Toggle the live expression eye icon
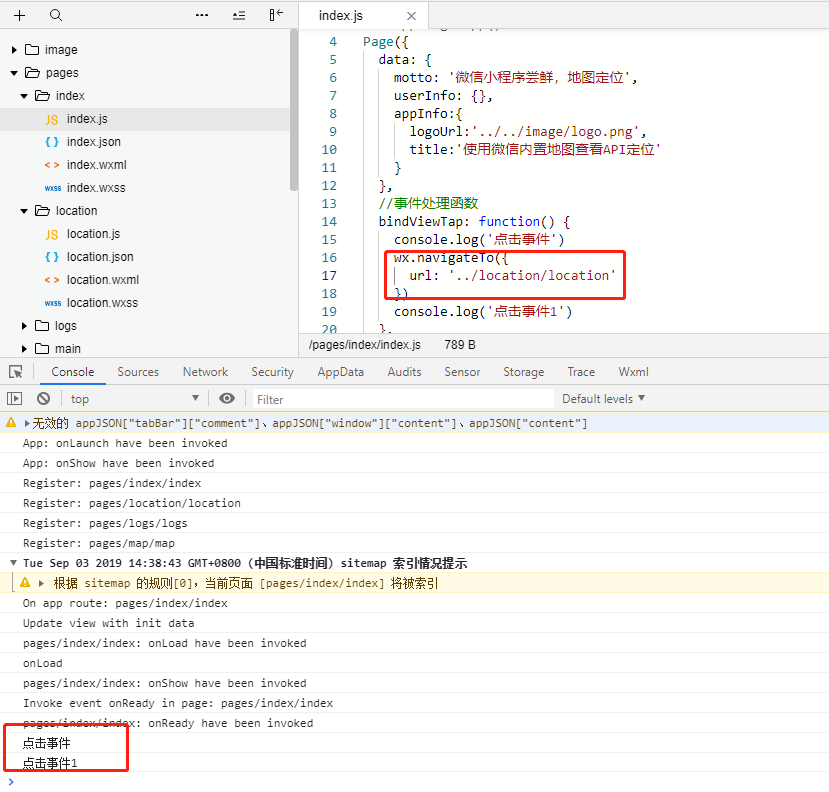 click(227, 399)
